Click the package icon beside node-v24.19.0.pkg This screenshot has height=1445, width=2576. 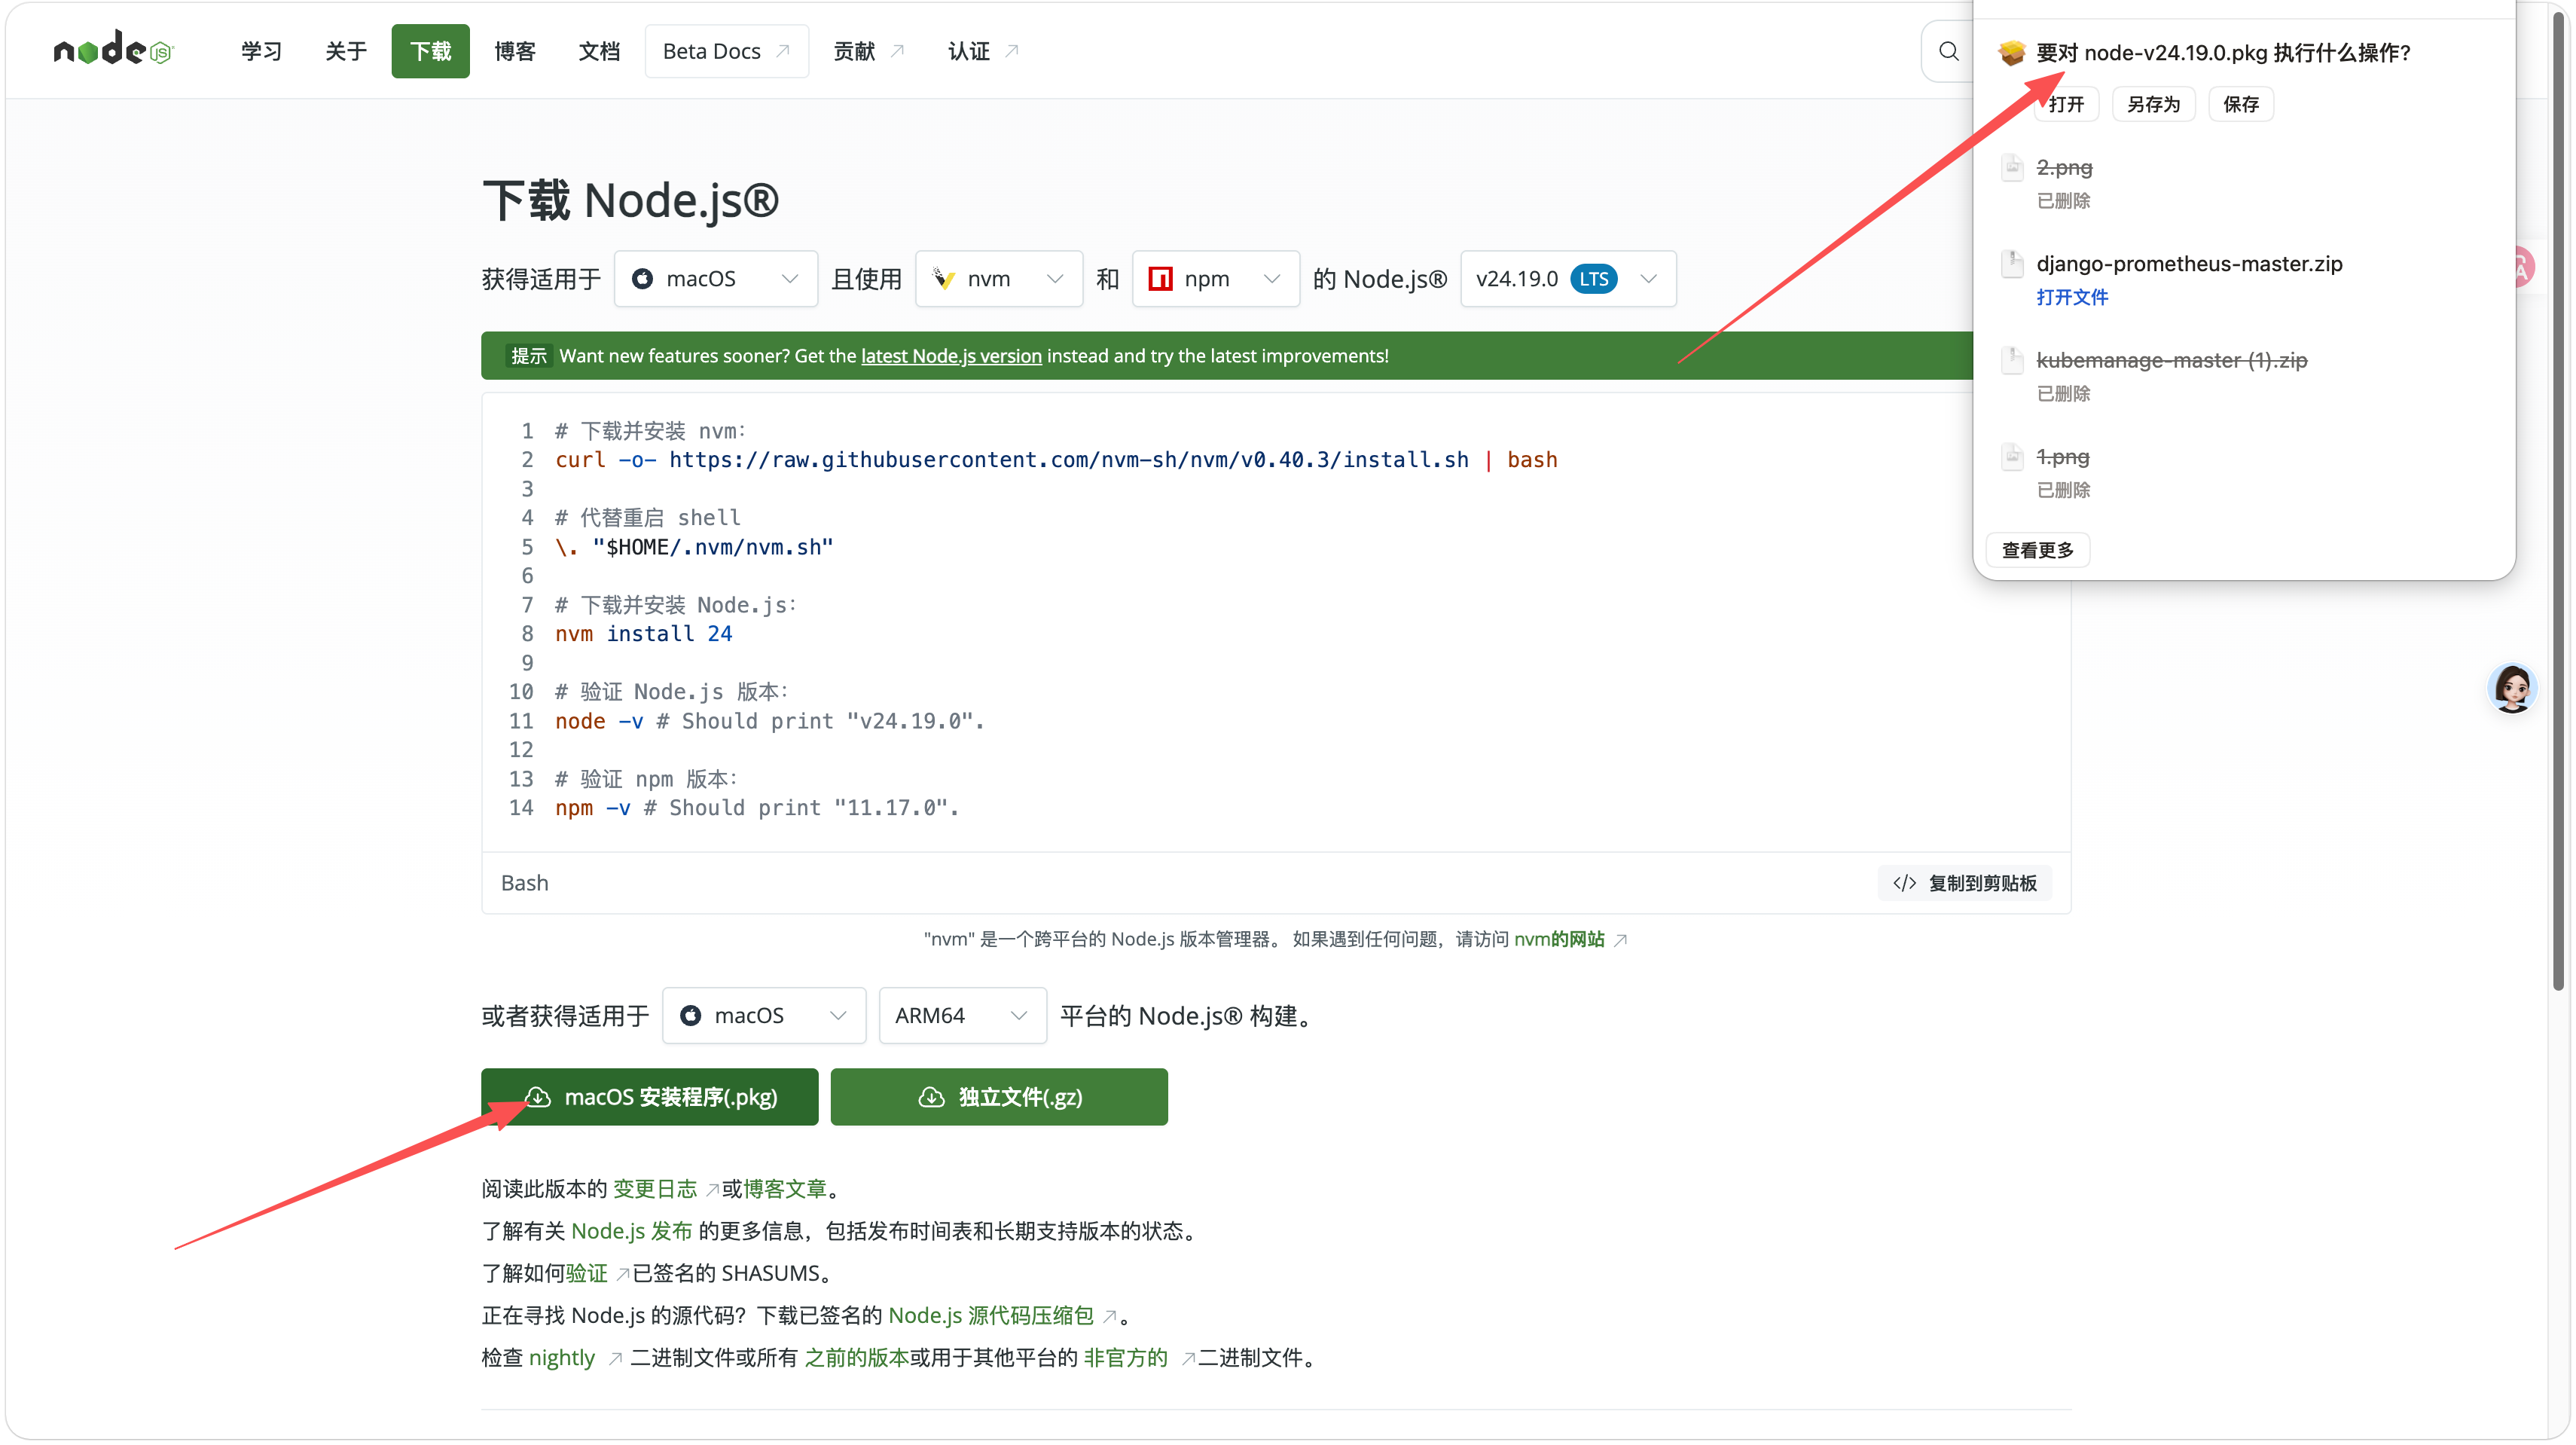(x=2011, y=52)
